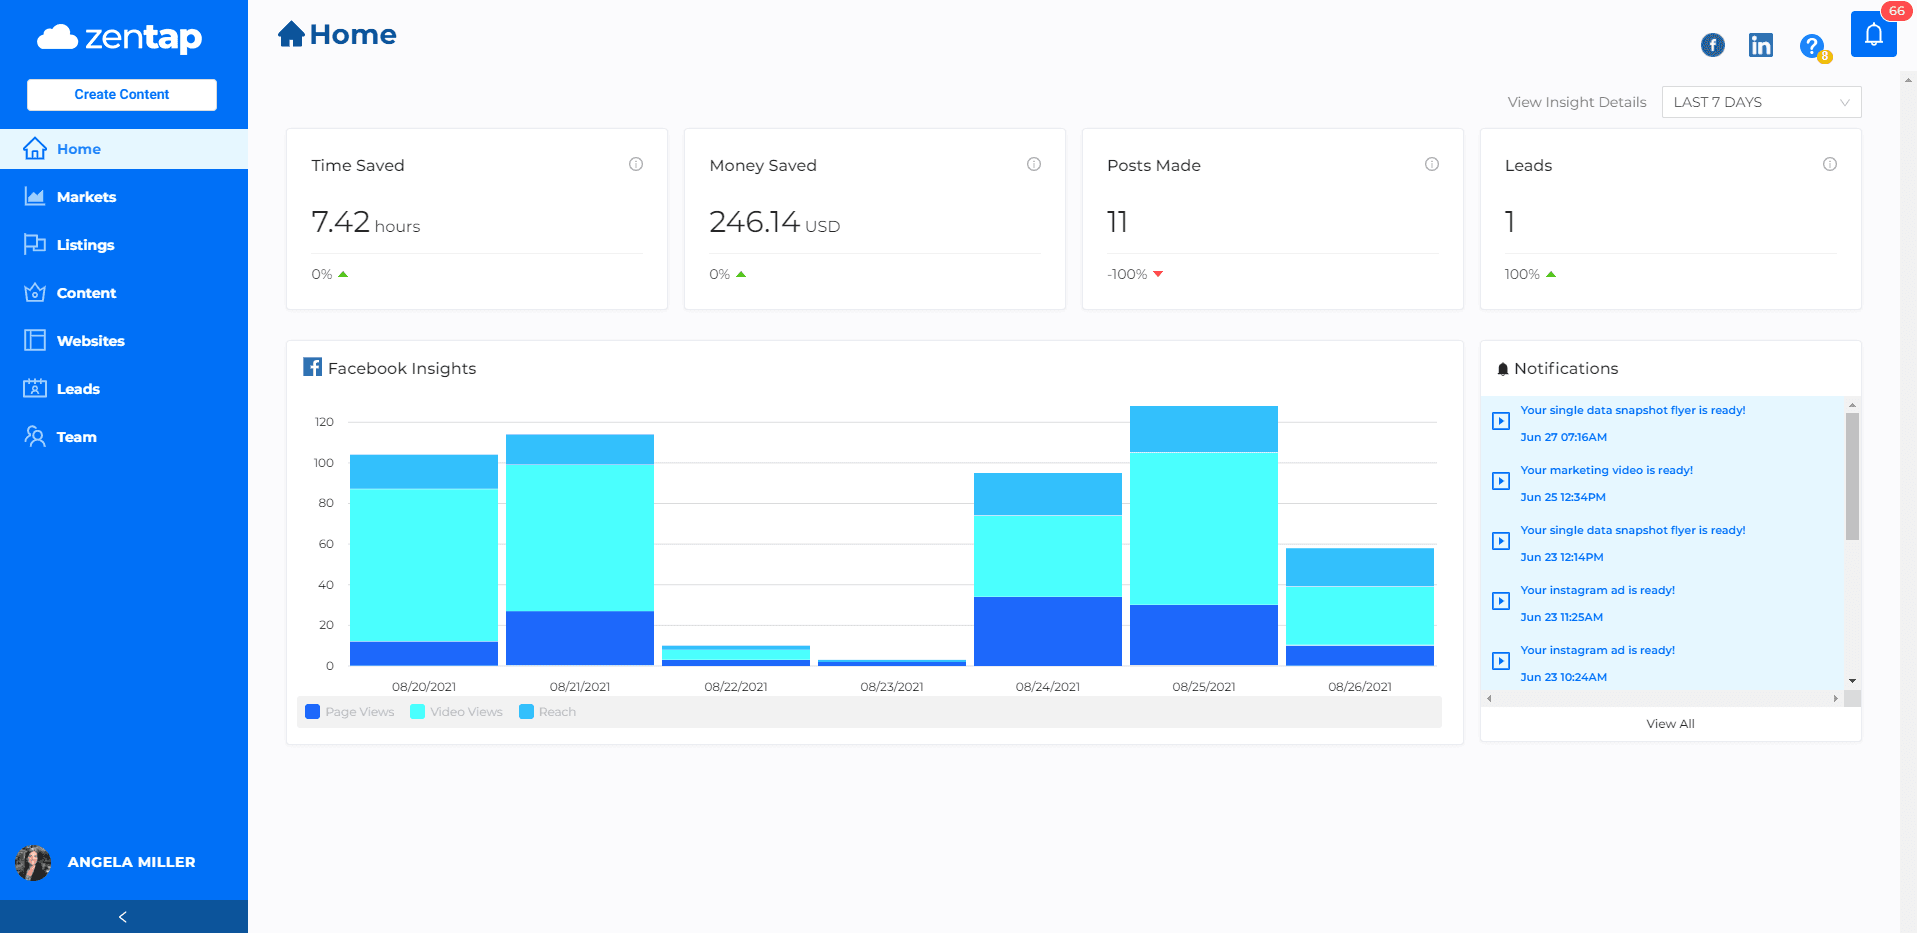This screenshot has height=933, width=1917.
Task: Click the LinkedIn icon in top header
Action: 1760,45
